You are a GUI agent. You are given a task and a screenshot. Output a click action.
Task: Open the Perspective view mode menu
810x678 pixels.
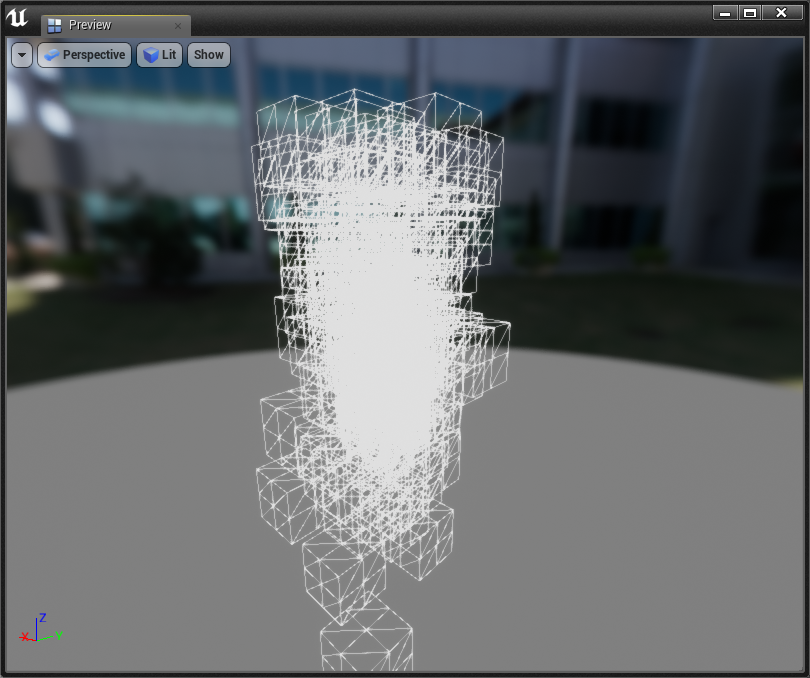[x=85, y=55]
